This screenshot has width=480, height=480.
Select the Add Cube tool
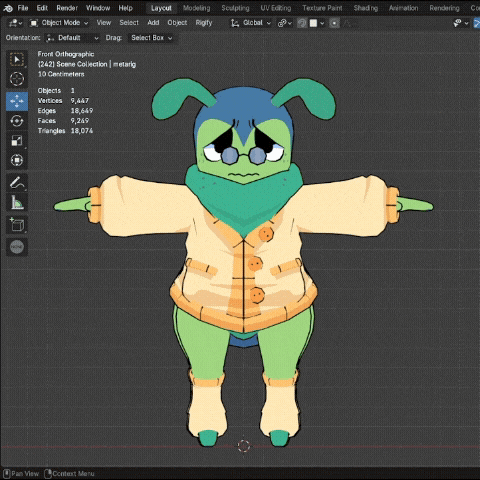click(17, 225)
